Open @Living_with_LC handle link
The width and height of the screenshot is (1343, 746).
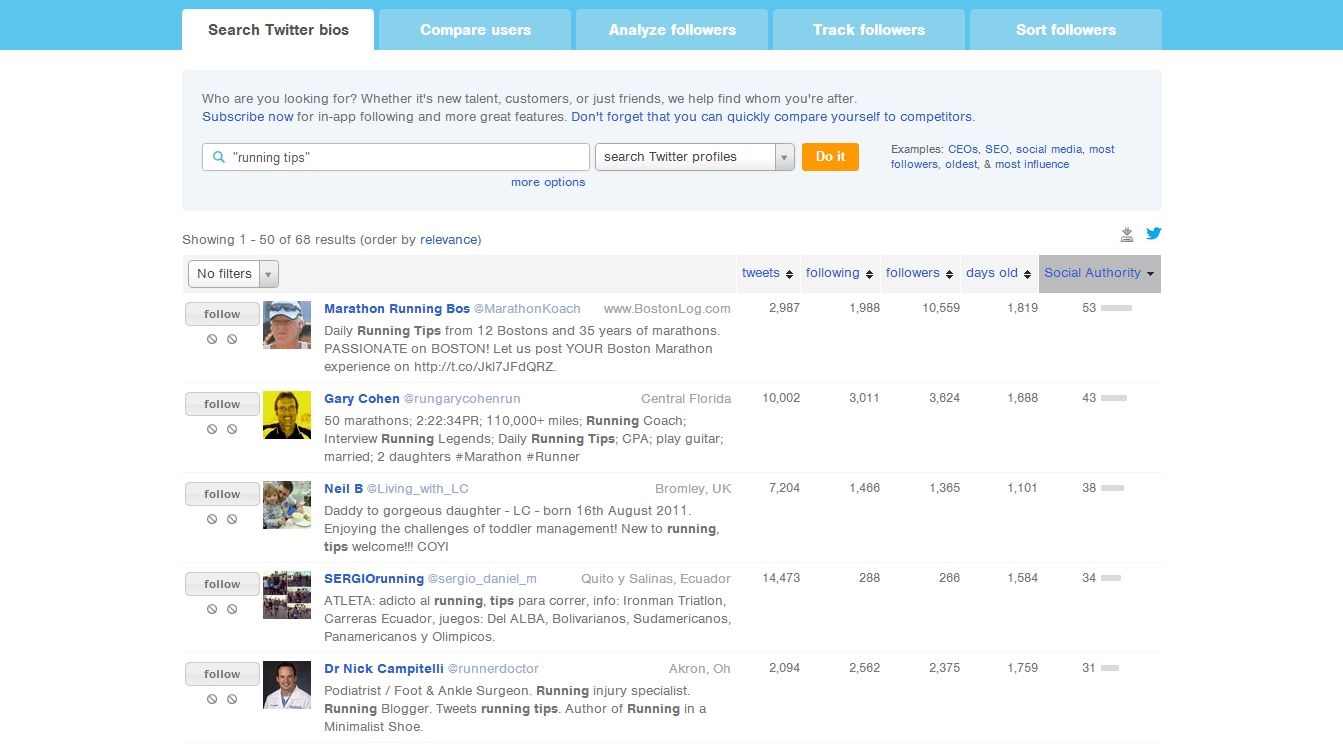click(x=418, y=489)
